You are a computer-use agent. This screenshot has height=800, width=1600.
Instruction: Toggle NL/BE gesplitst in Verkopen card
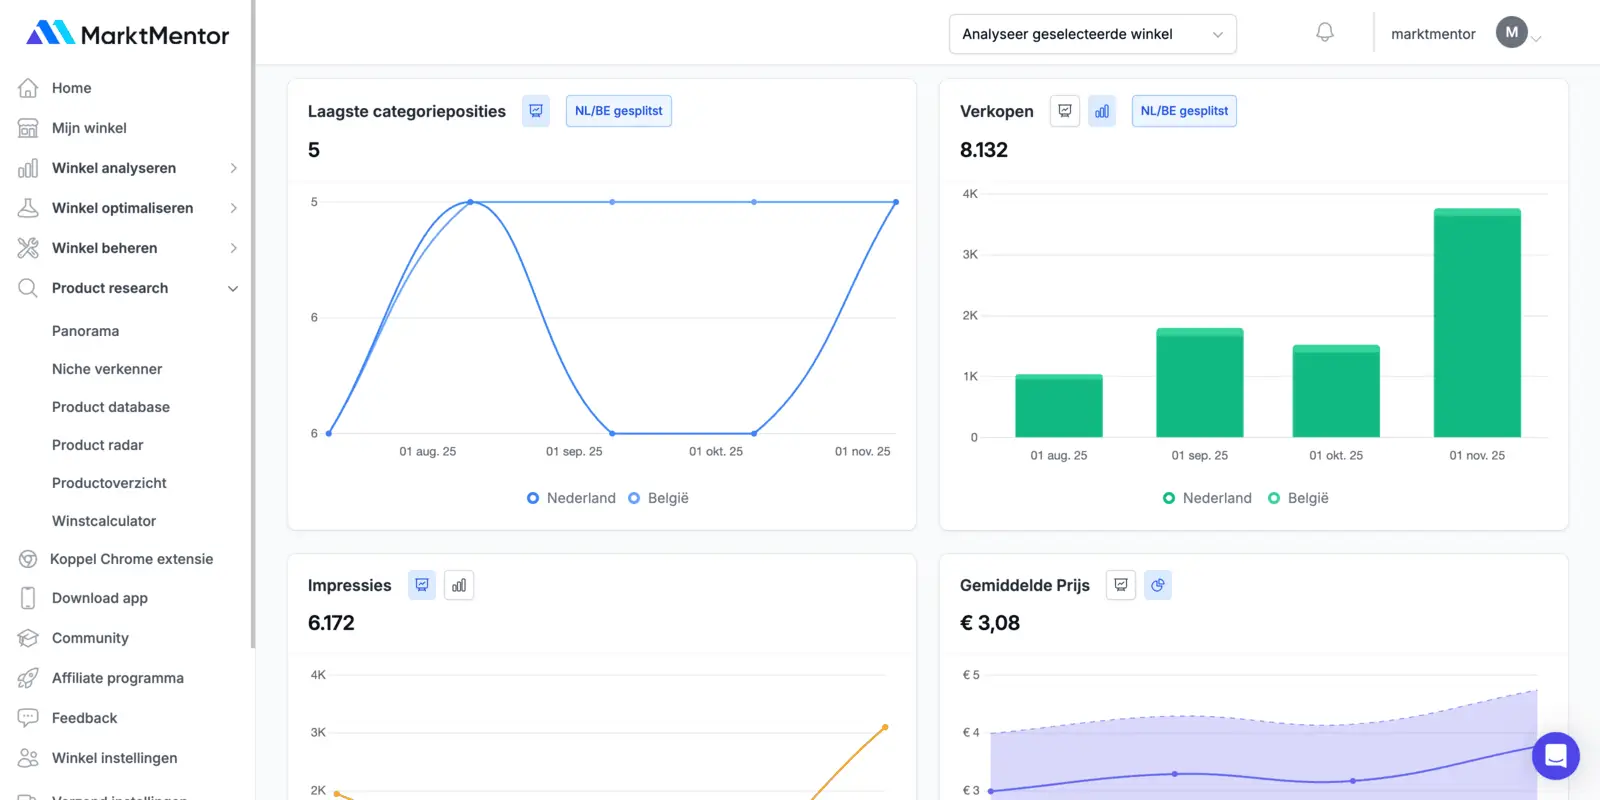tap(1184, 111)
